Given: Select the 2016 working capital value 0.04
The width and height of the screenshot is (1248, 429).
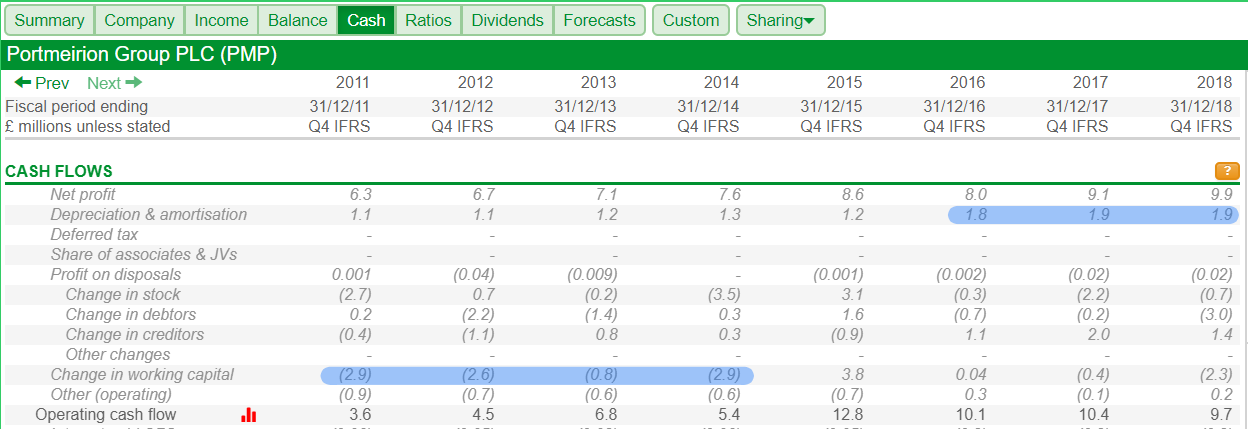Looking at the screenshot, I should click(x=971, y=374).
